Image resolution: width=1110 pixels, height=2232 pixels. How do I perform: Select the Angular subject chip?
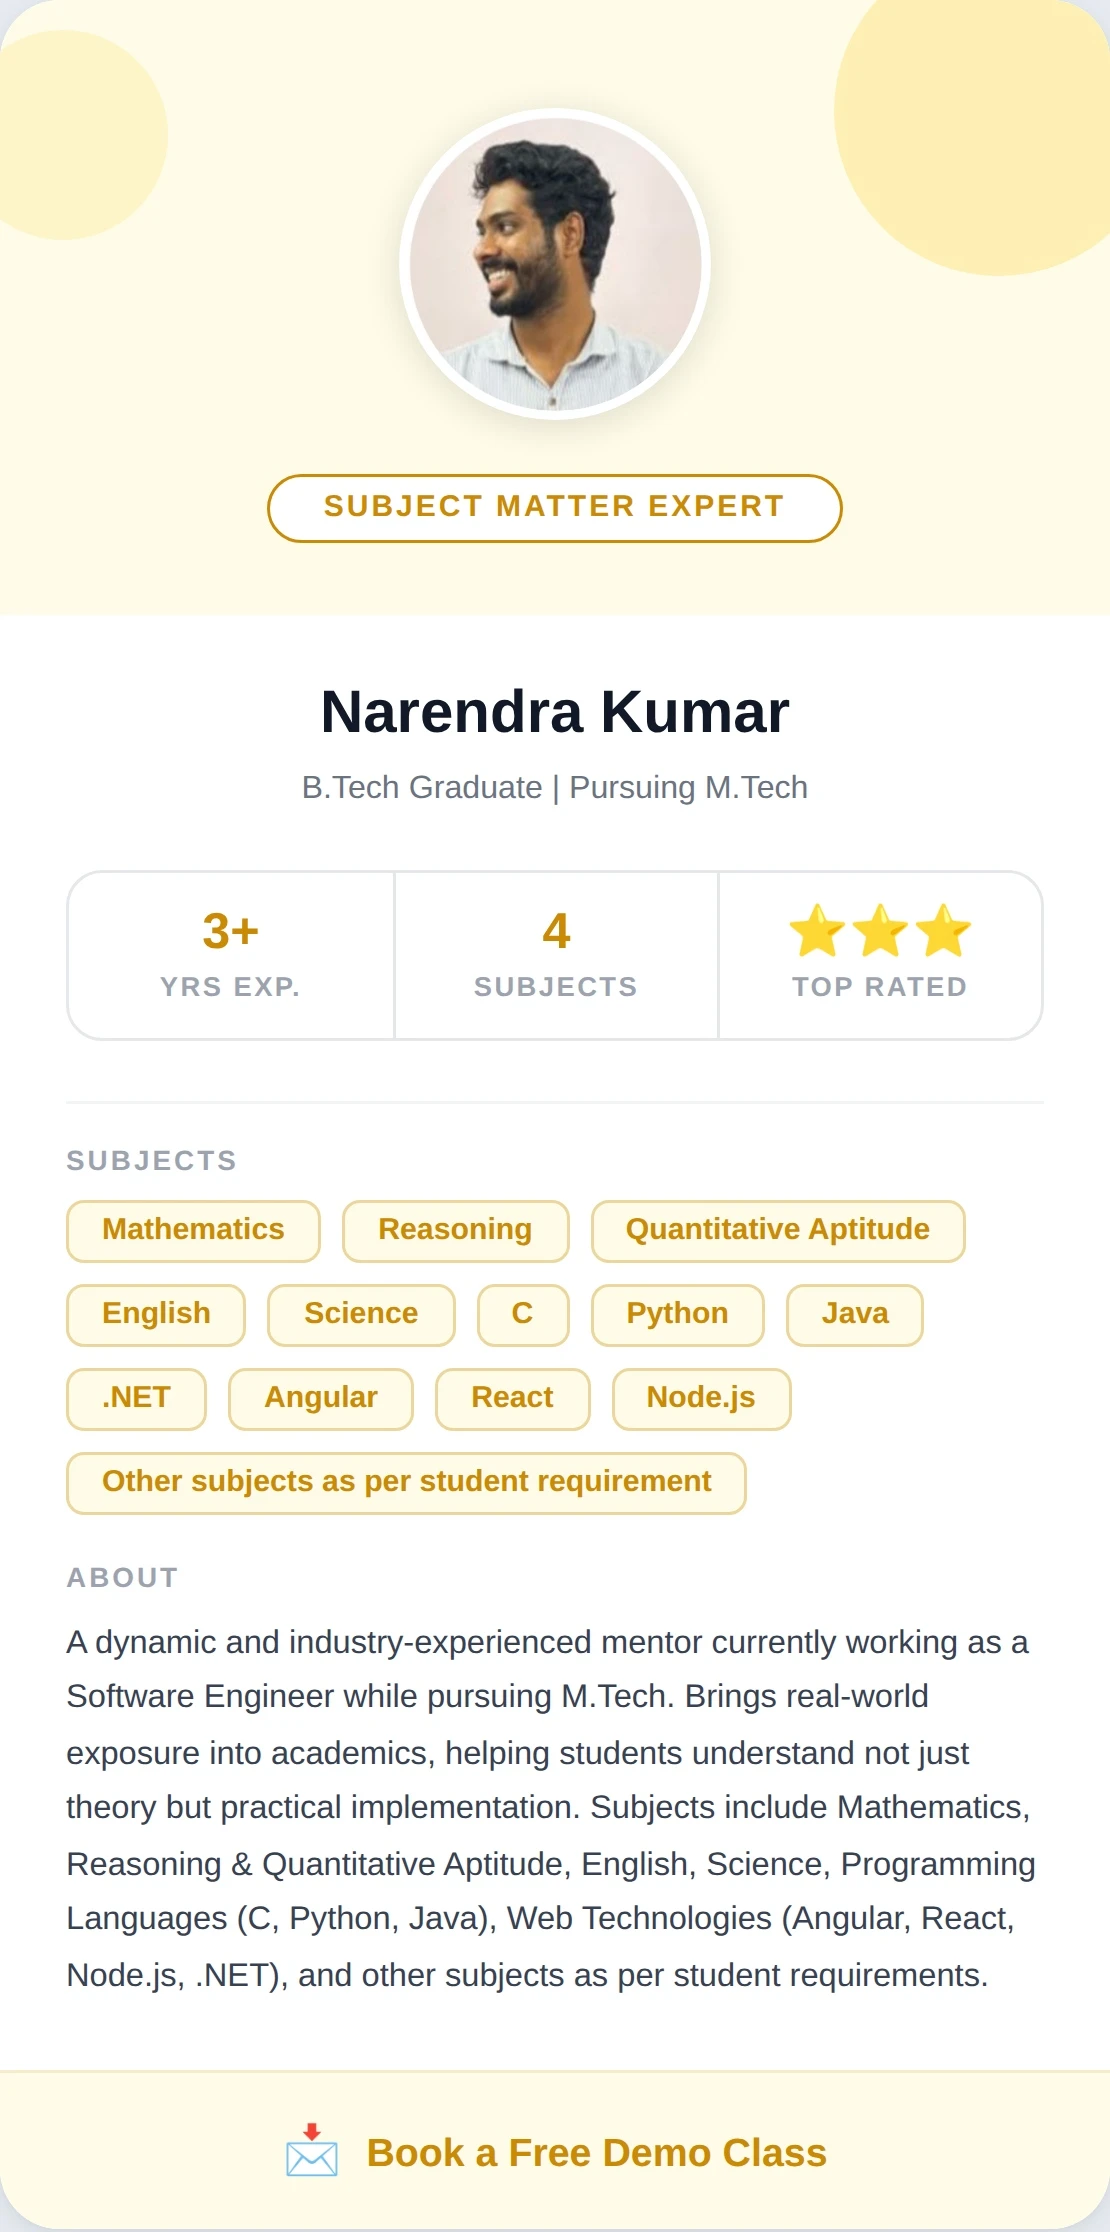tap(320, 1398)
